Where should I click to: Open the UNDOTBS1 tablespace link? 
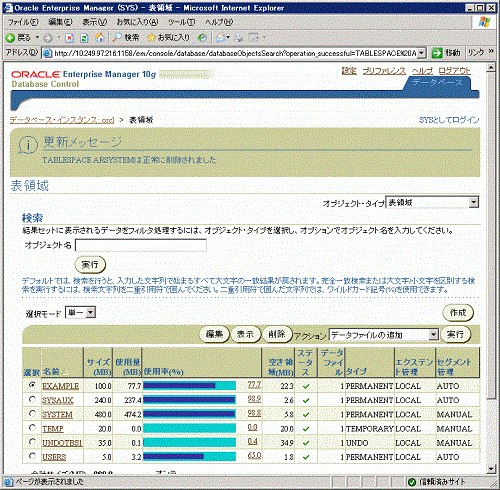(x=62, y=443)
